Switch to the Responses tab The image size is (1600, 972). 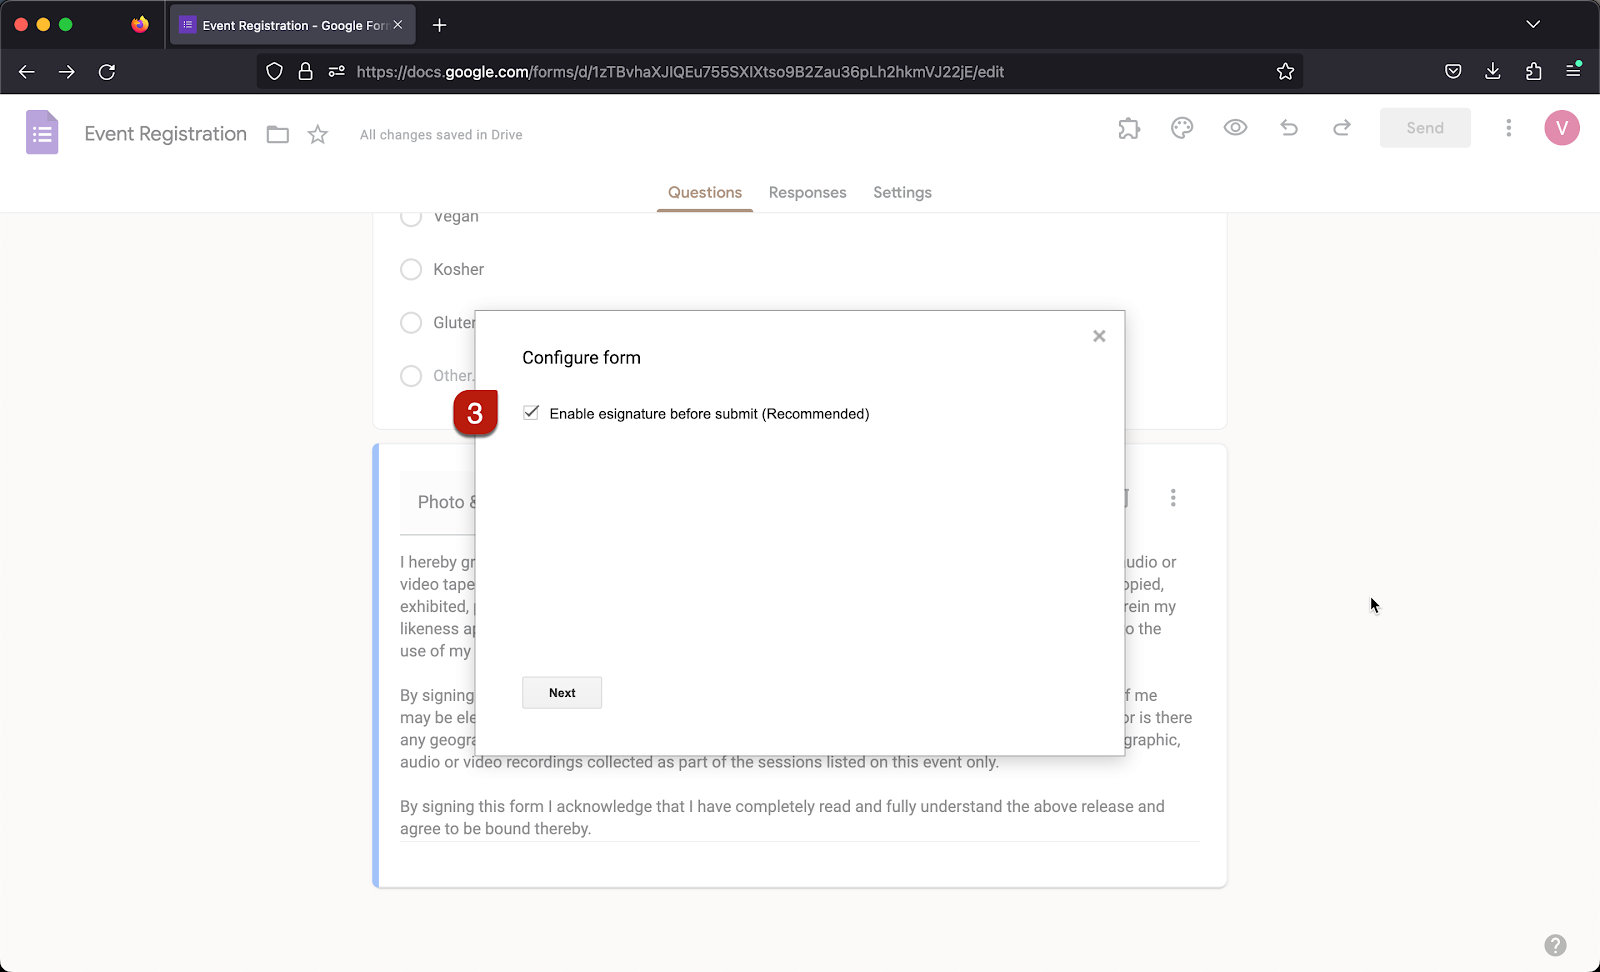[x=807, y=192]
